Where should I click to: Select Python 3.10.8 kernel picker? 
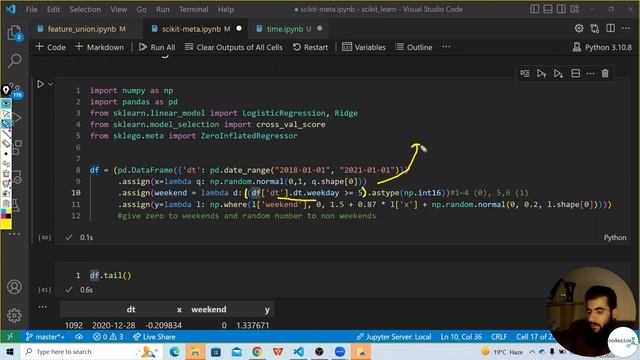pos(602,47)
